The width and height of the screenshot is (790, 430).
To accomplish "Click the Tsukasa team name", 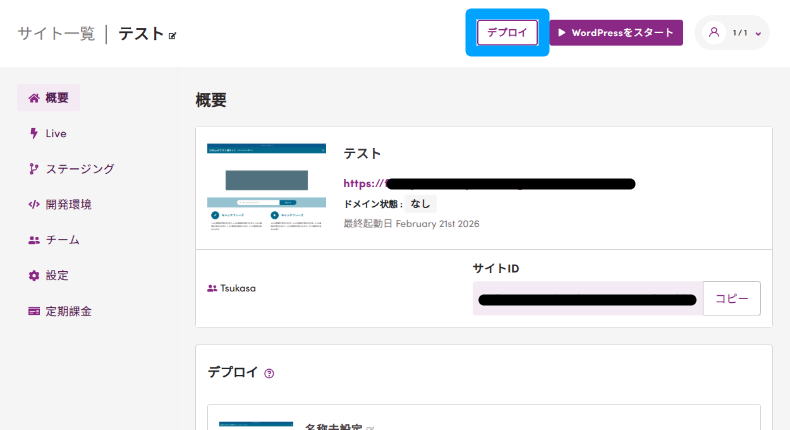I will coord(238,288).
